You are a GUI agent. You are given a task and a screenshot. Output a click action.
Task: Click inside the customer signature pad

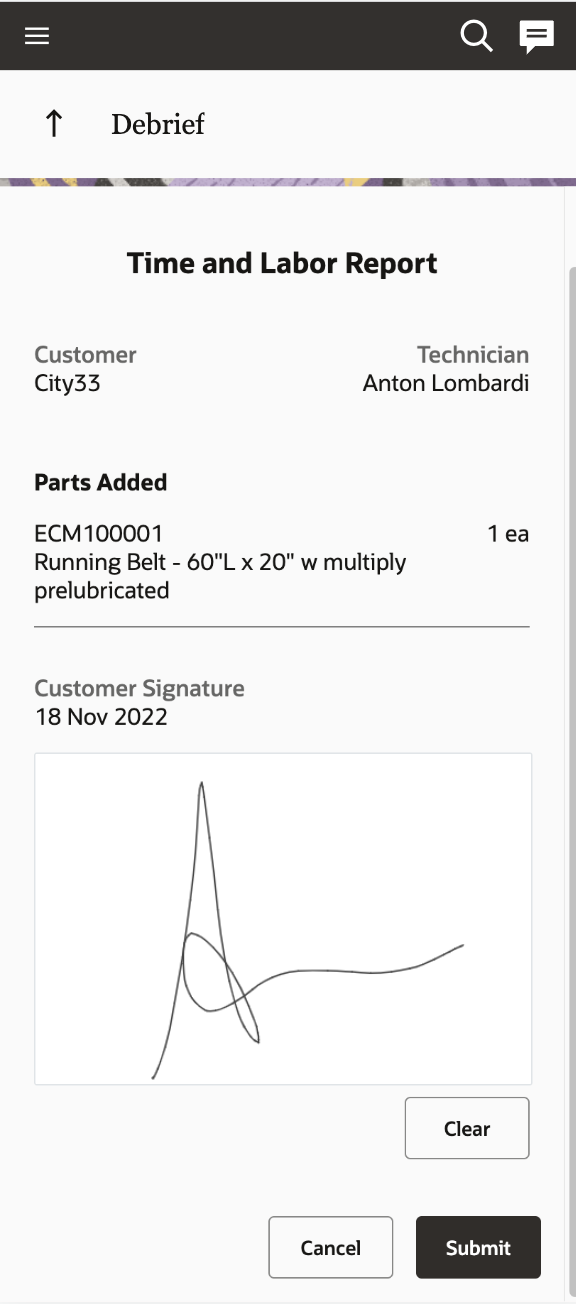click(x=283, y=919)
